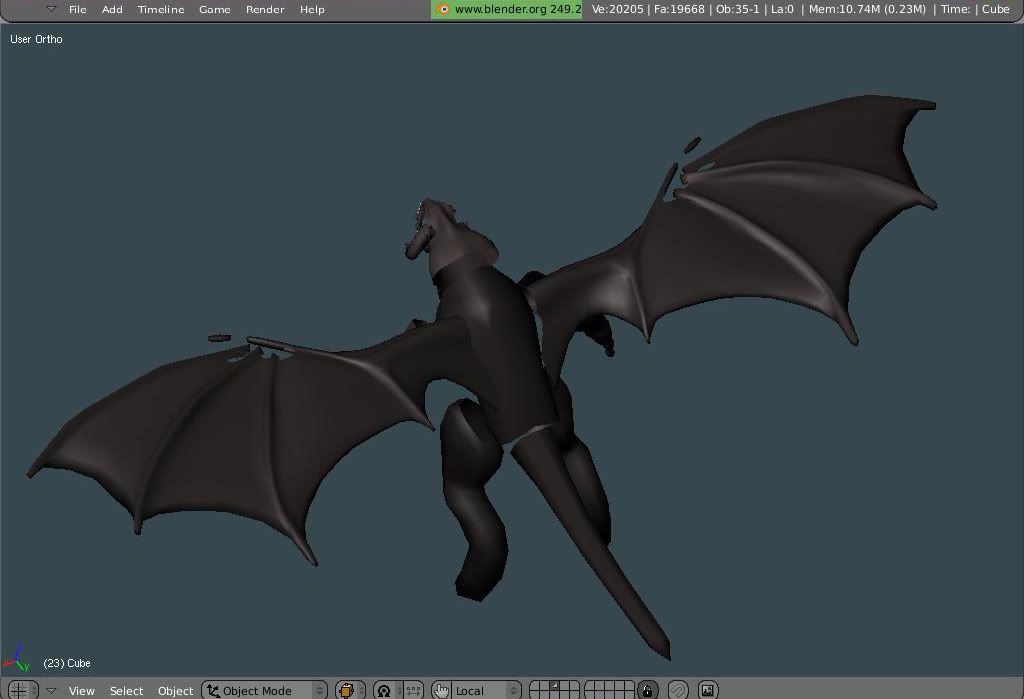Collapse the bottom header menus triangle

(51, 690)
